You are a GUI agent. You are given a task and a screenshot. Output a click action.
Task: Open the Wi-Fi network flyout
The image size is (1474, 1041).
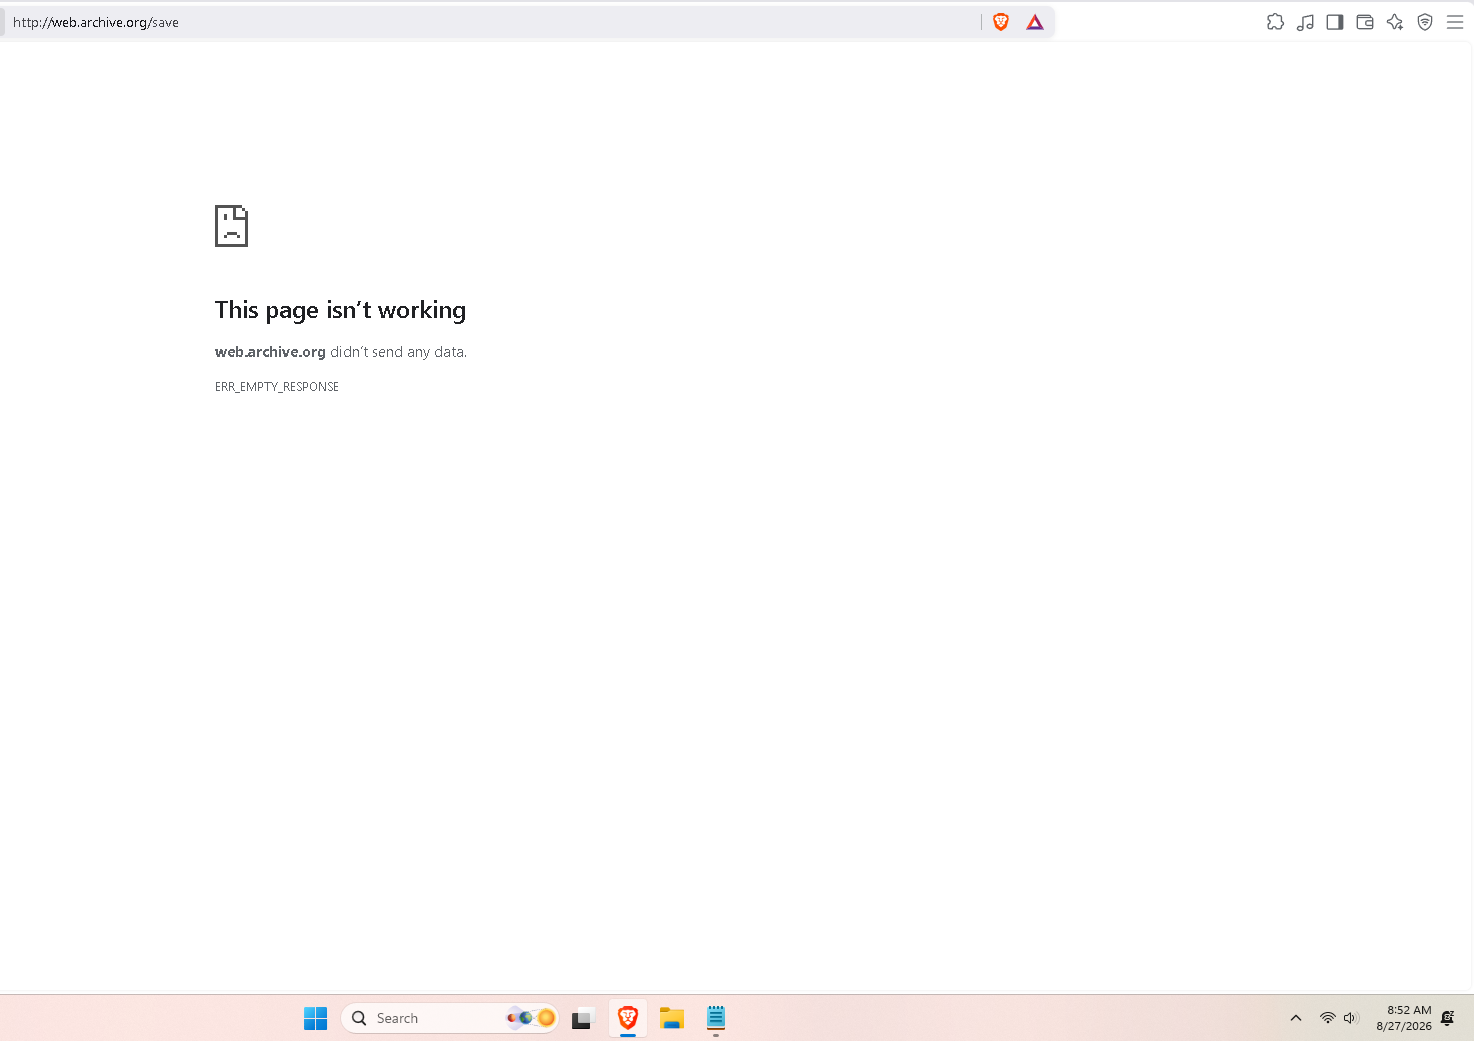click(1328, 1018)
